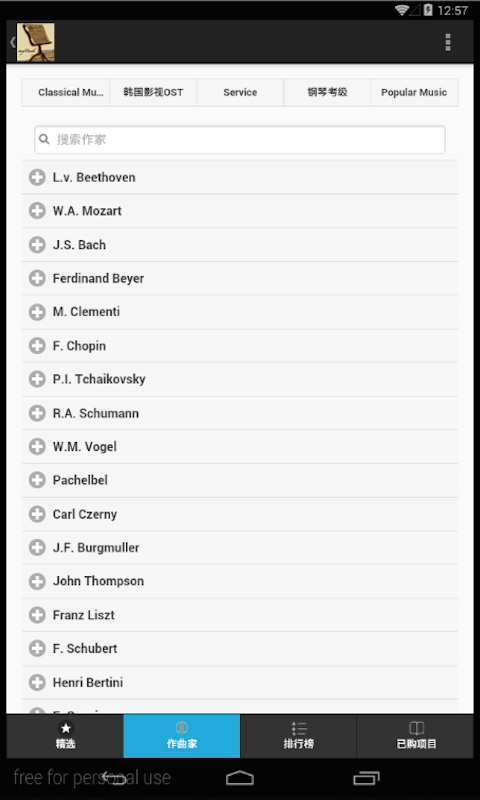Tap the Android home button

(x=240, y=778)
